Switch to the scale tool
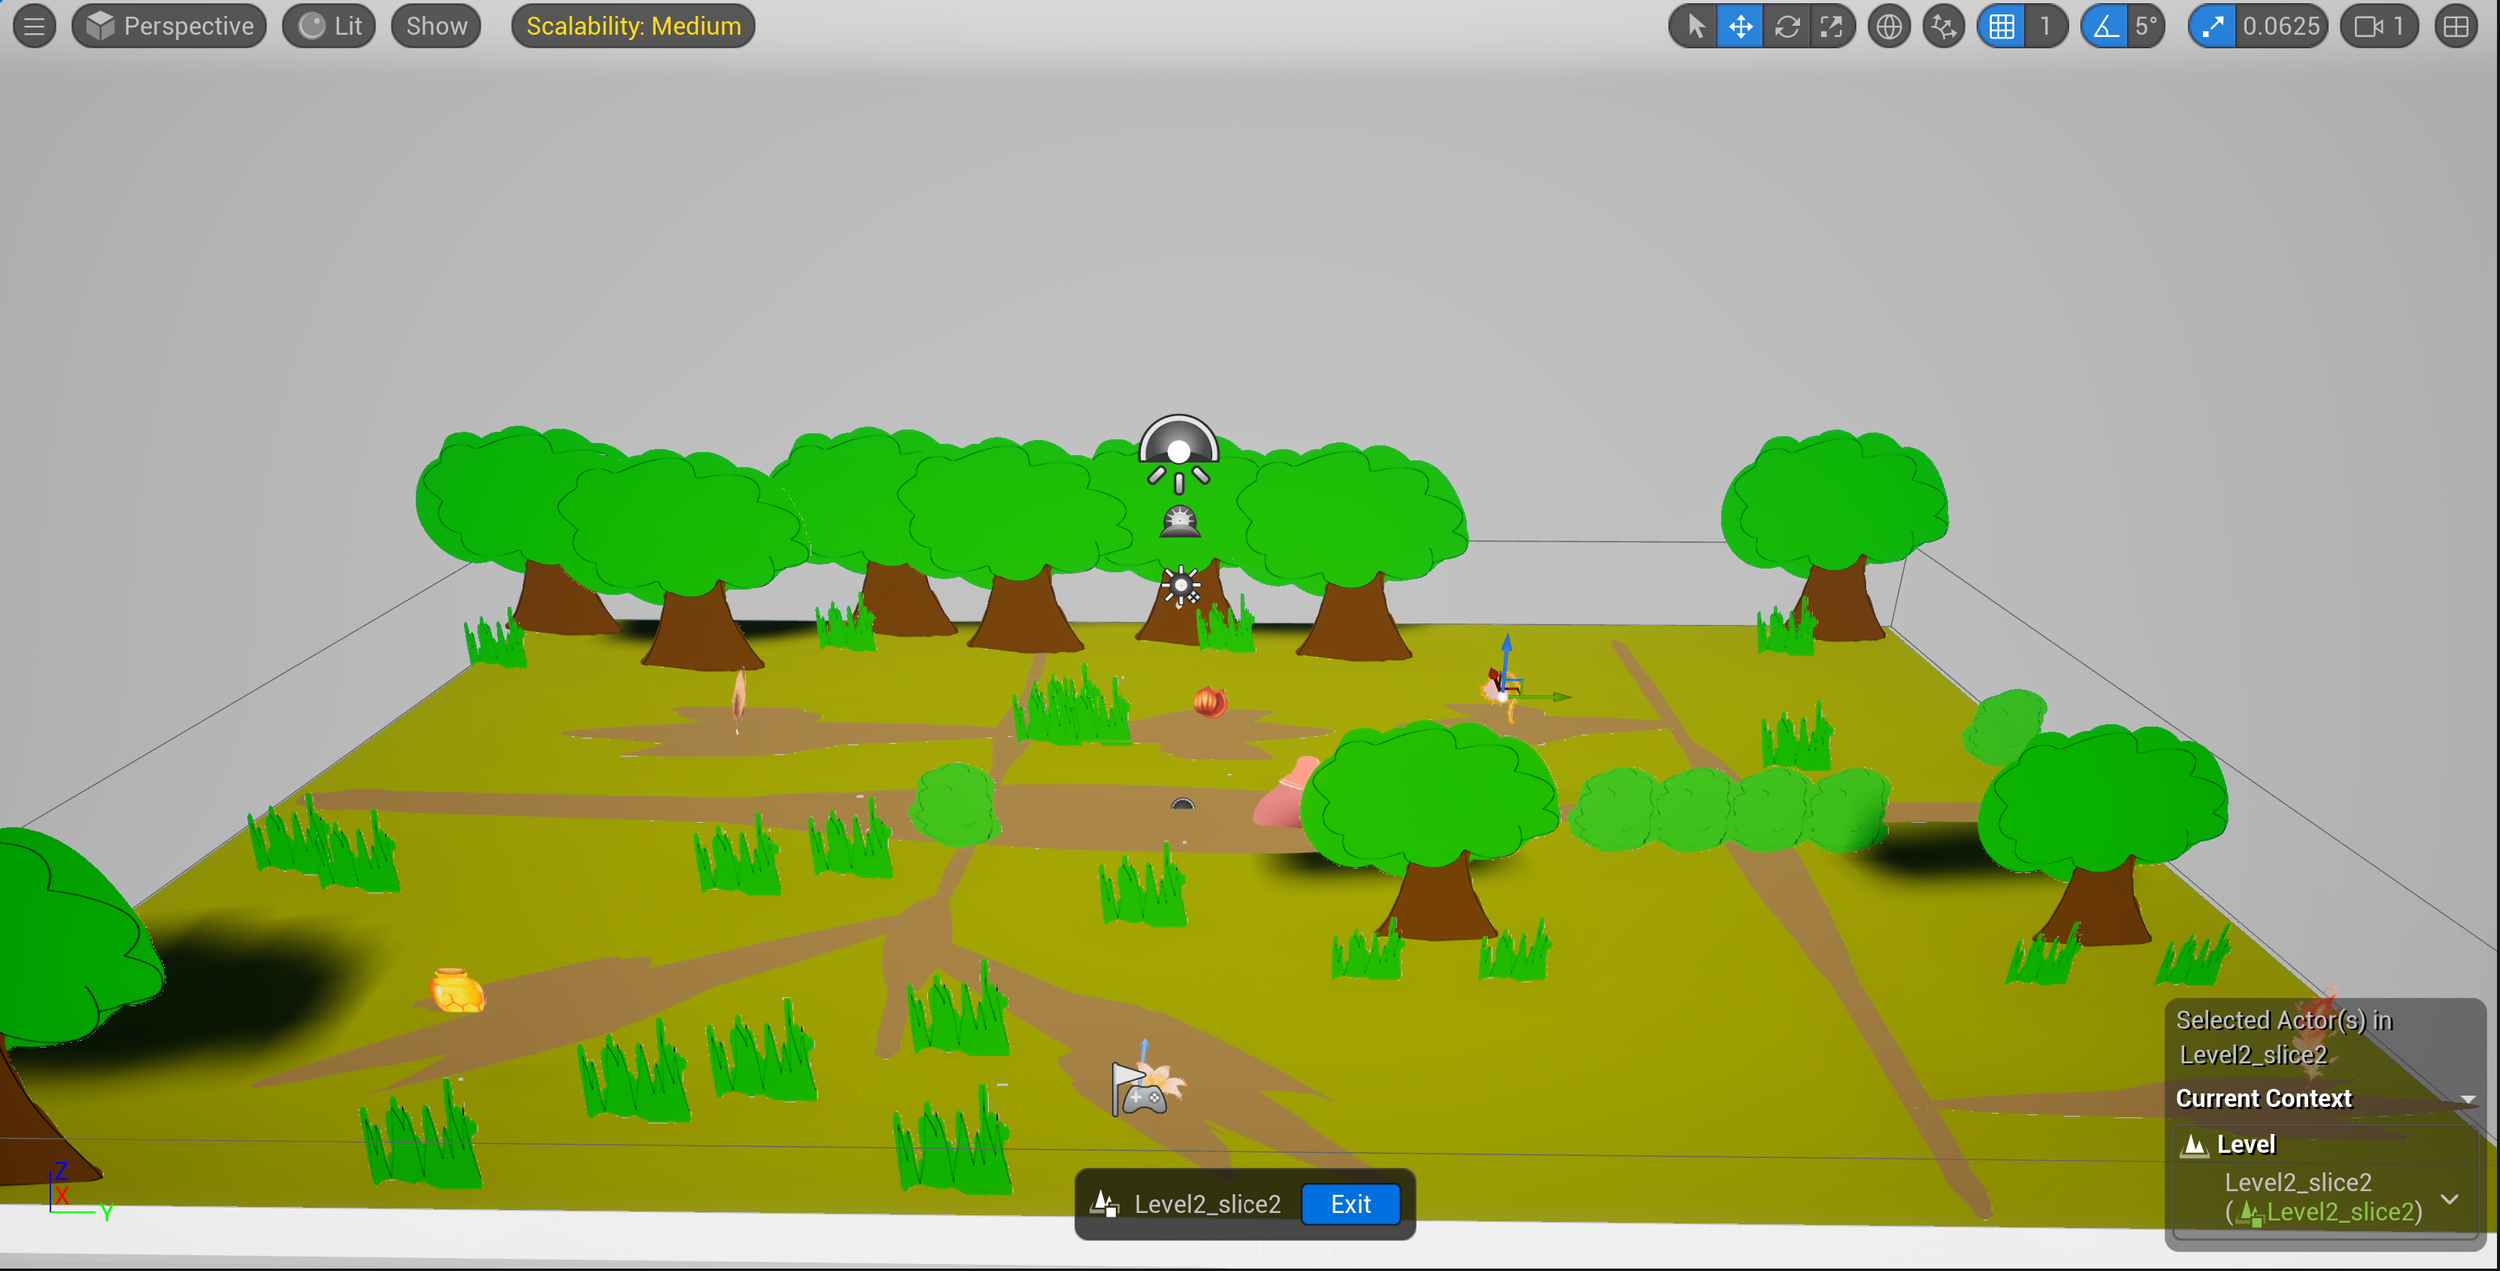2500x1271 pixels. pyautogui.click(x=1831, y=26)
